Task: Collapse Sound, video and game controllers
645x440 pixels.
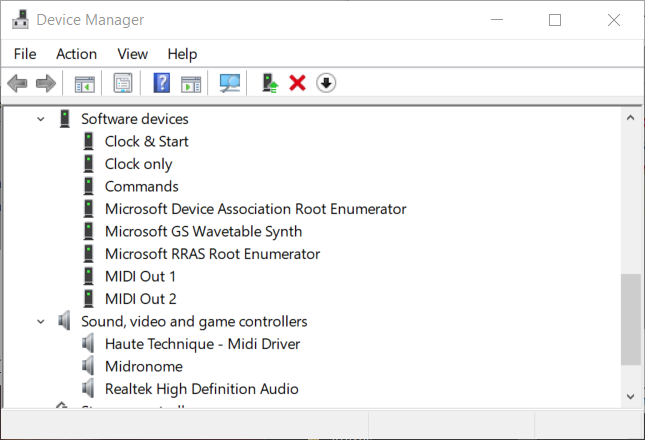Action: [x=41, y=322]
